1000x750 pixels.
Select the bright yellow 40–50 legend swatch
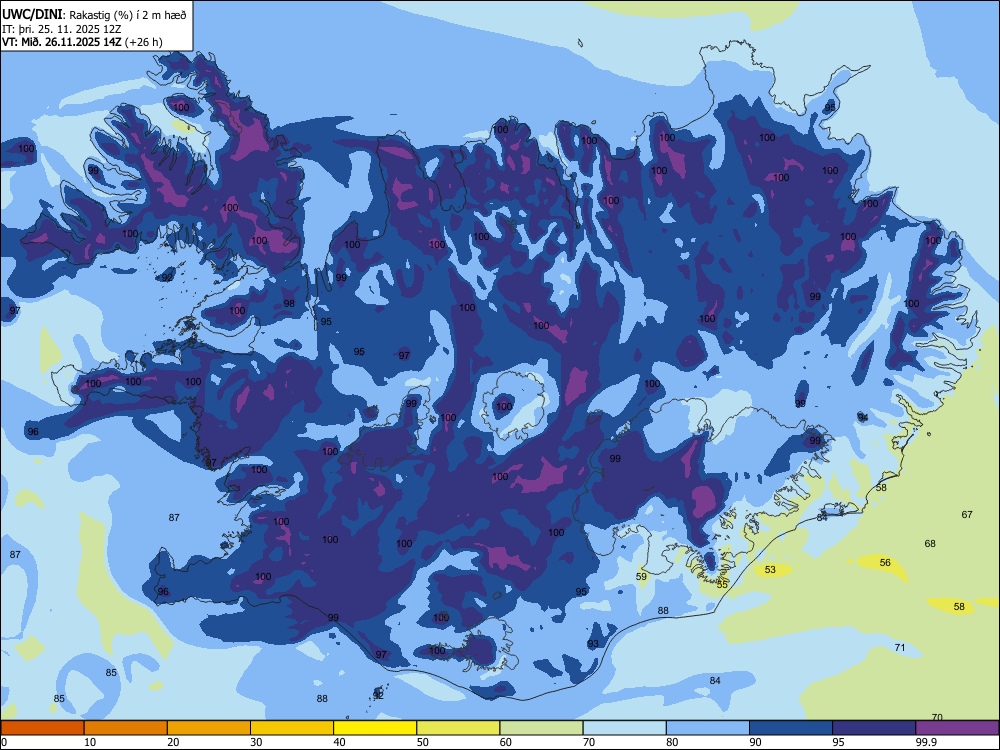375,728
